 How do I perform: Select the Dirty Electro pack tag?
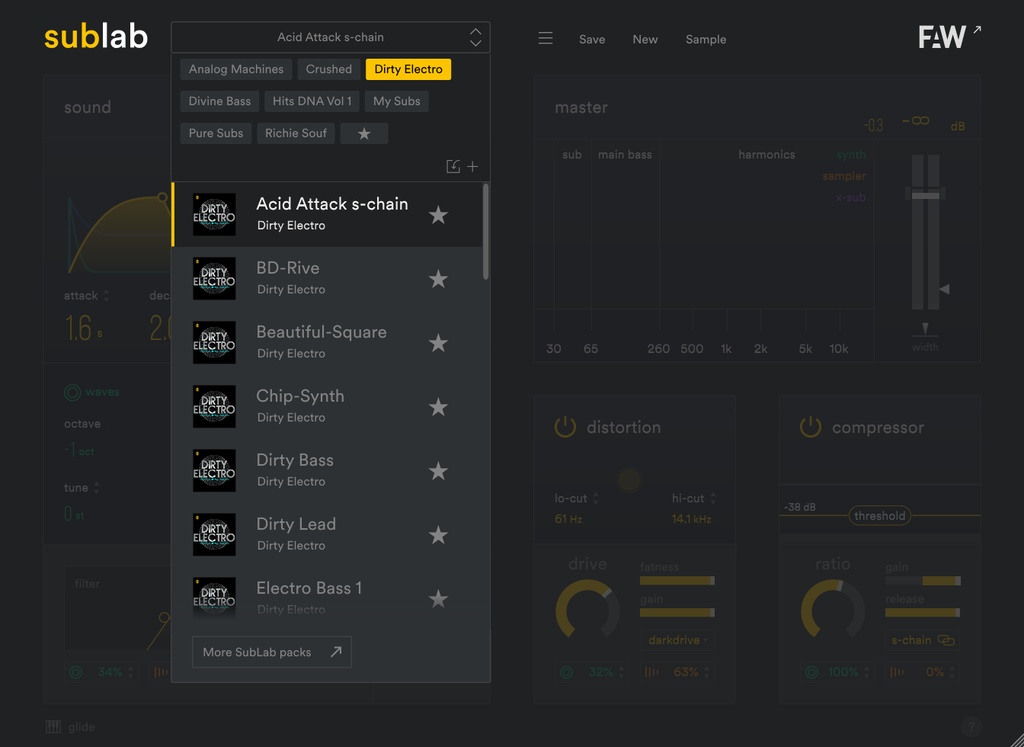408,69
